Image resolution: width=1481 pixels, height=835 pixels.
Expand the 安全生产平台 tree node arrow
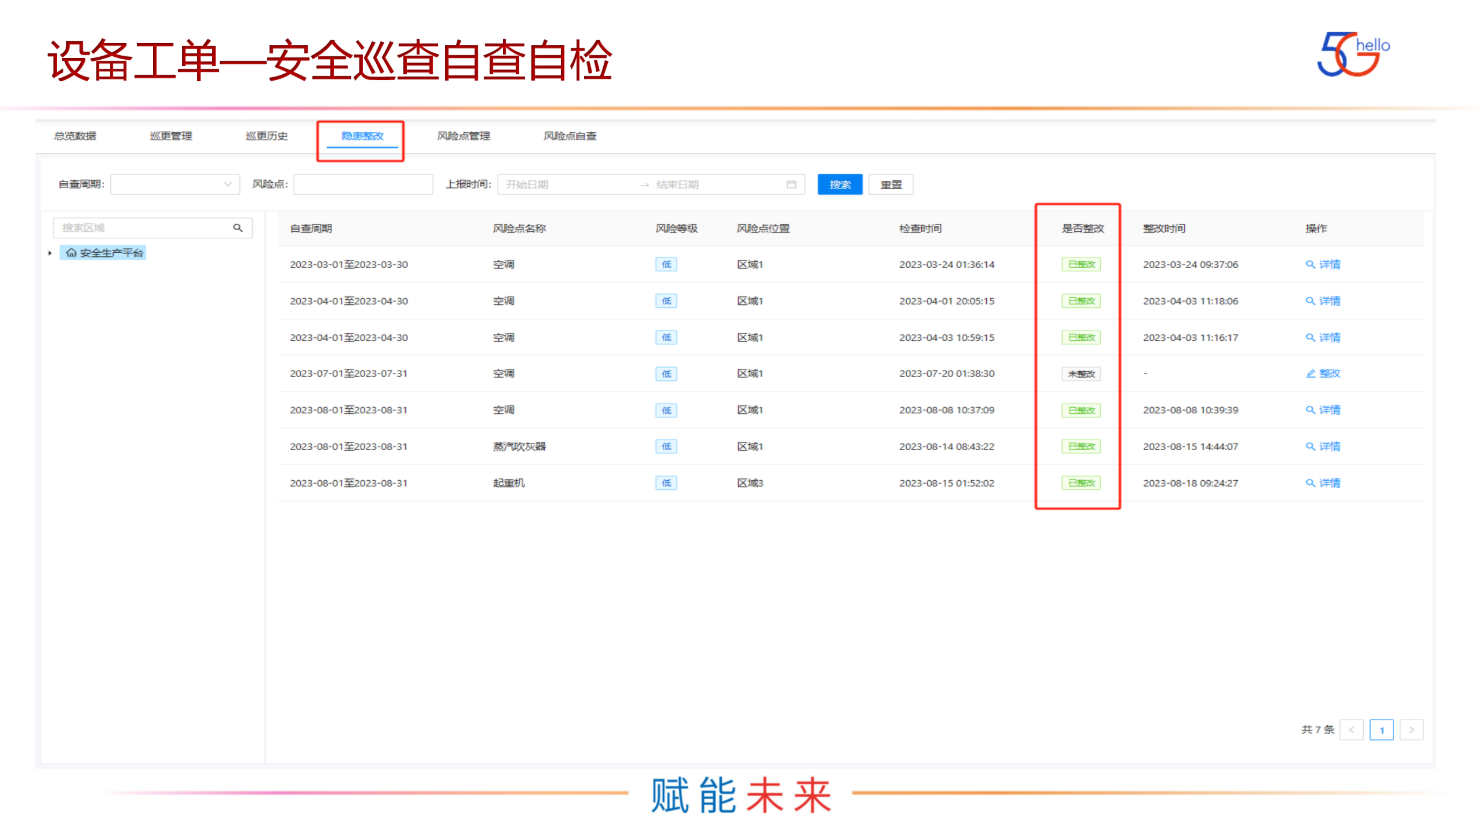tap(50, 253)
